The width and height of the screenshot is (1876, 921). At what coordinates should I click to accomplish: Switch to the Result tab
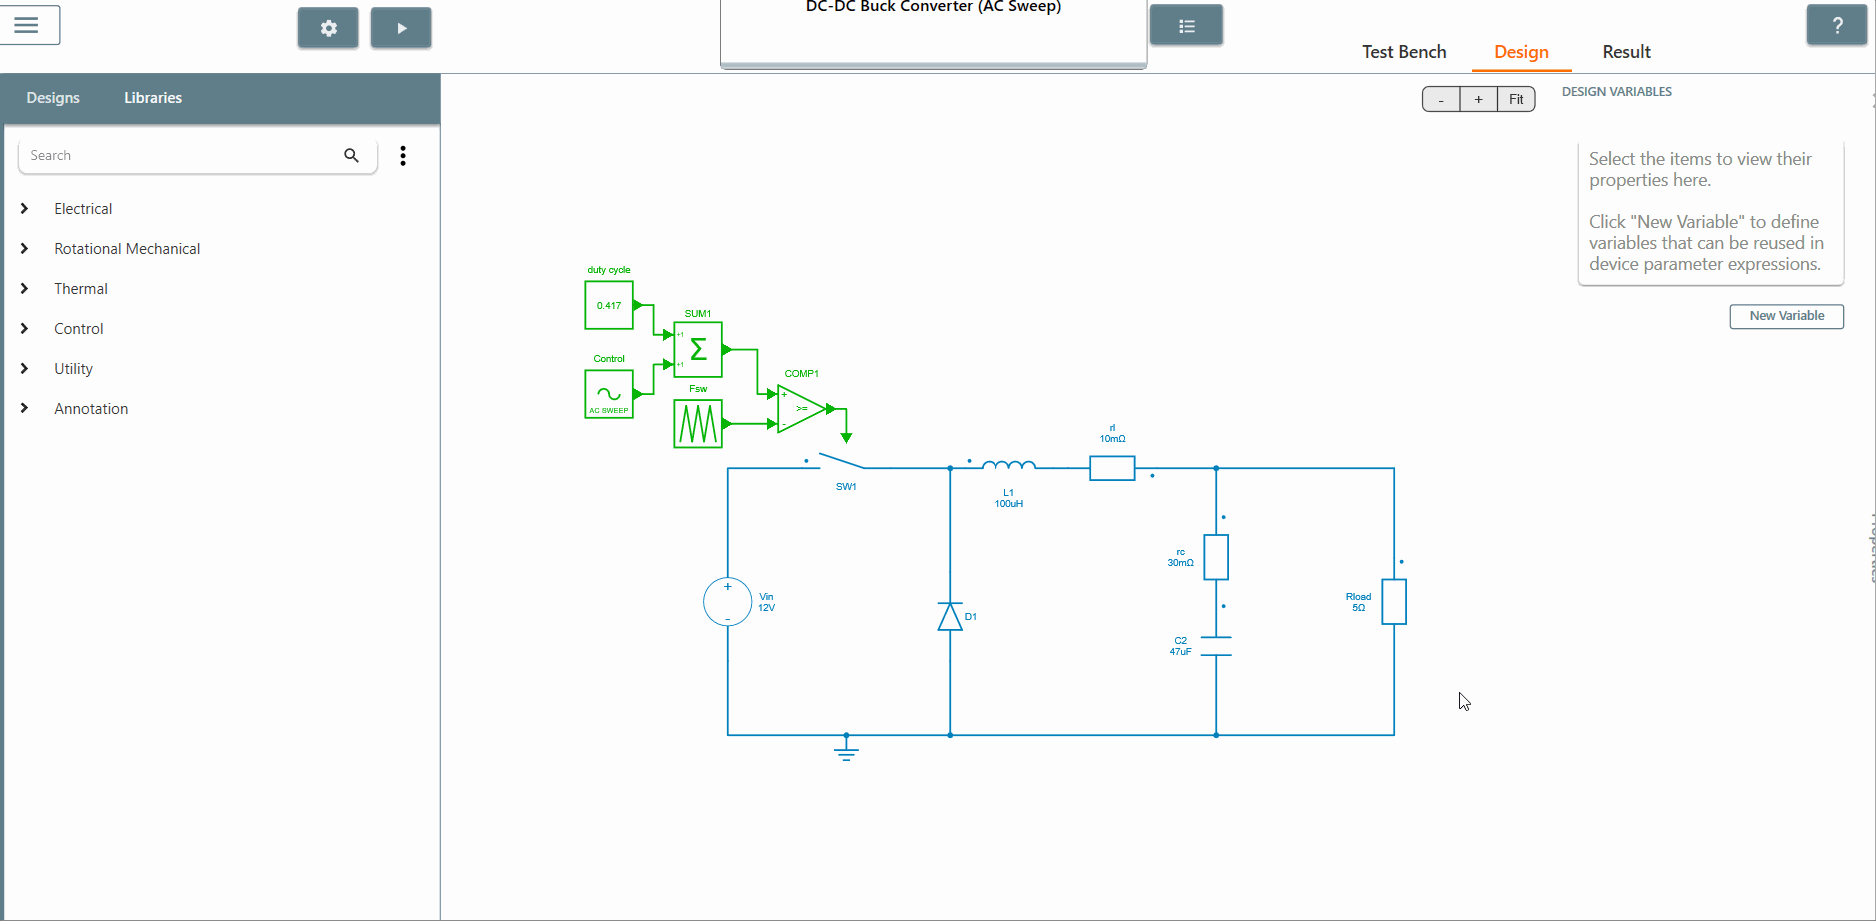pos(1626,52)
